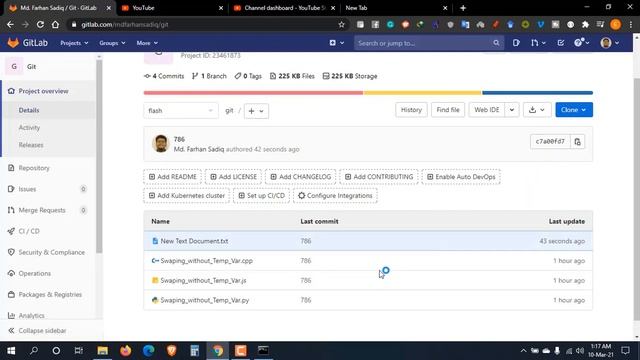Expand the Web IDE options arrow
Screen dimensions: 640x360
(512, 110)
